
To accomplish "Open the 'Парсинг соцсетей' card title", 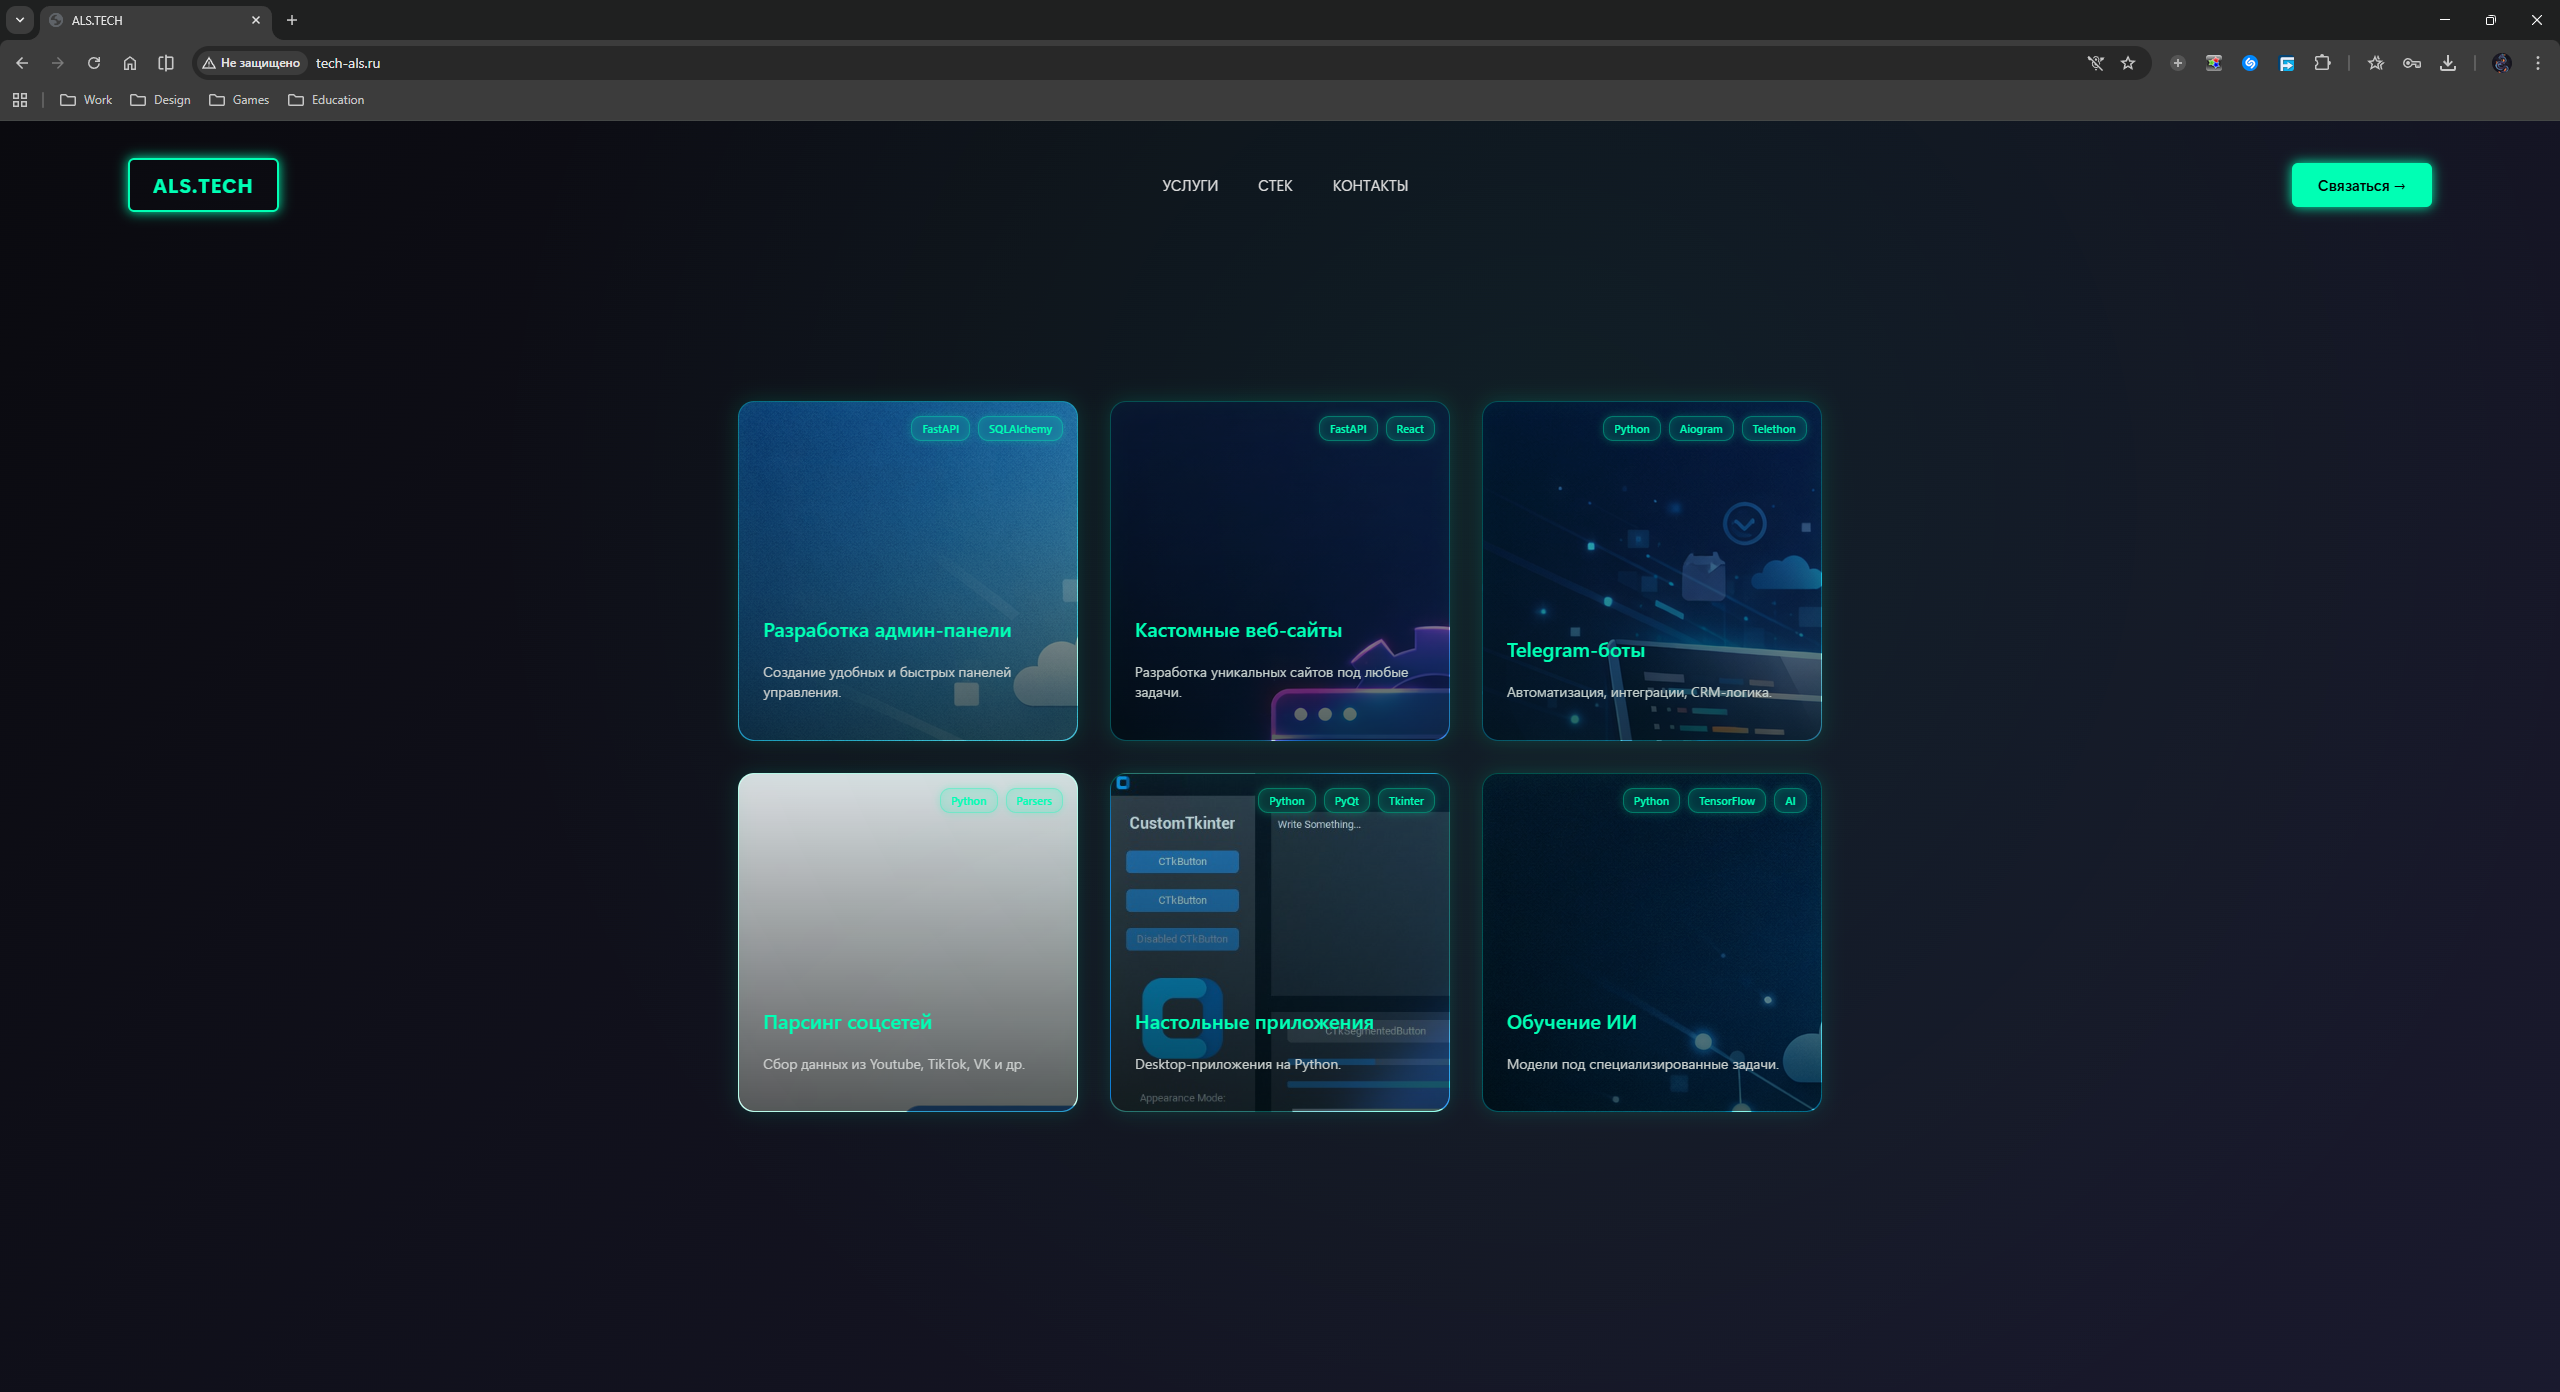I will (x=847, y=1022).
